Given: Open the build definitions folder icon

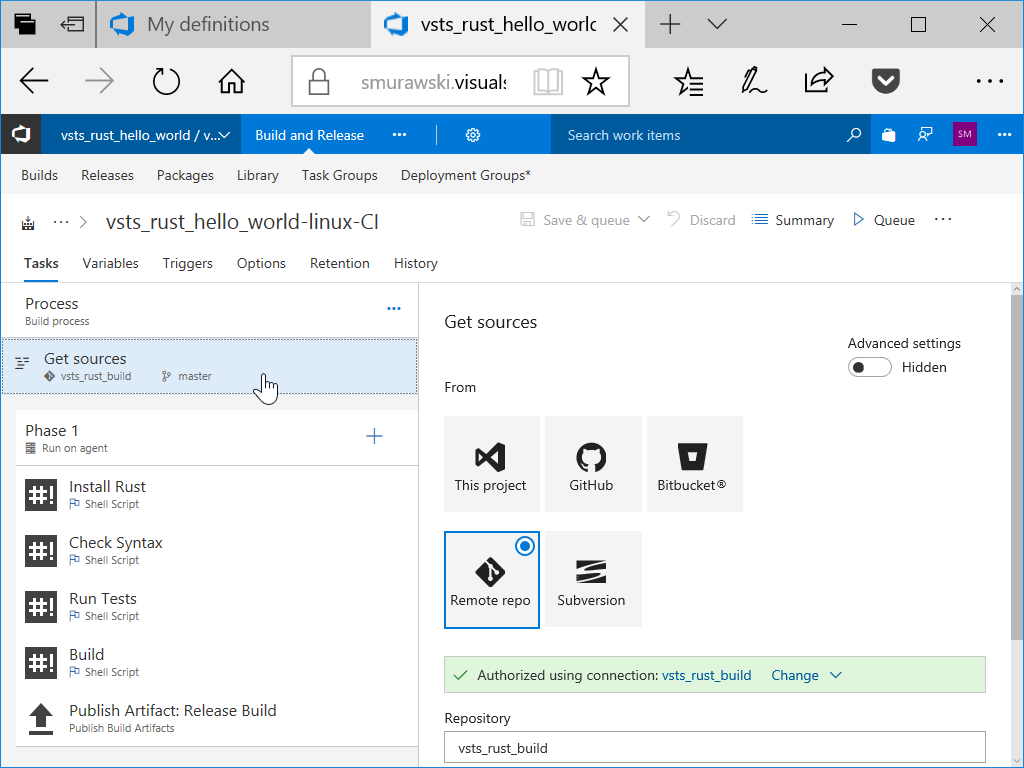Looking at the screenshot, I should 28,223.
